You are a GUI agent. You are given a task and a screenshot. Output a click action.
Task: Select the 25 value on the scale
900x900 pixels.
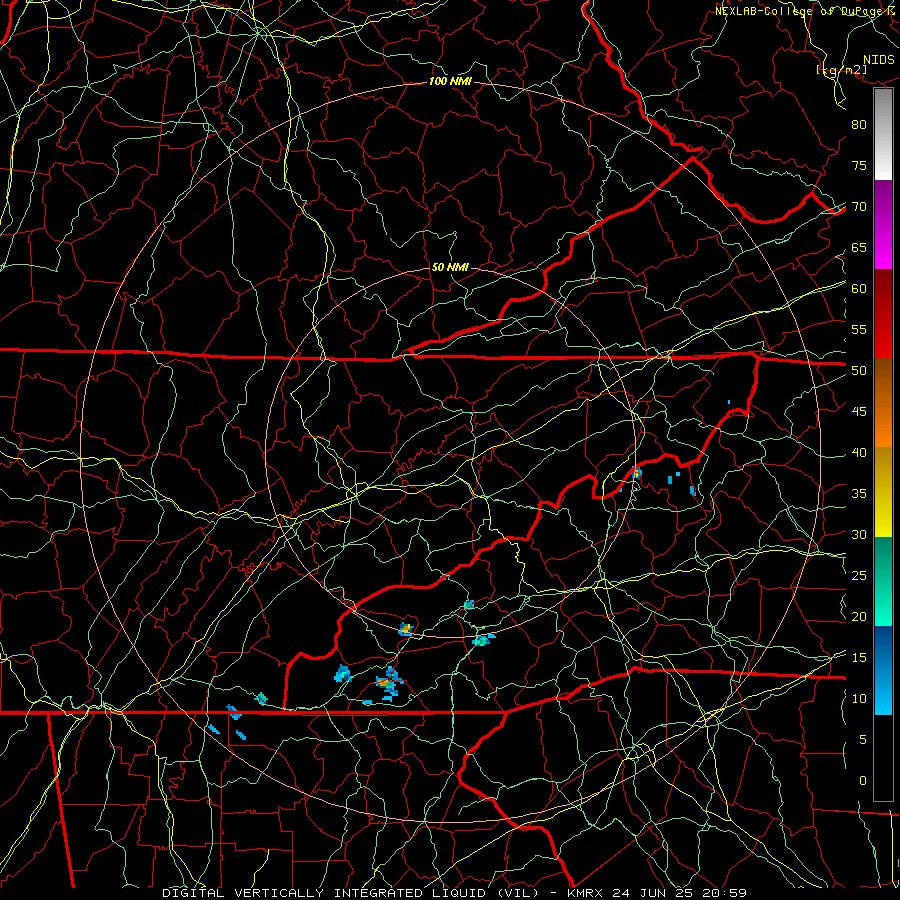click(859, 576)
